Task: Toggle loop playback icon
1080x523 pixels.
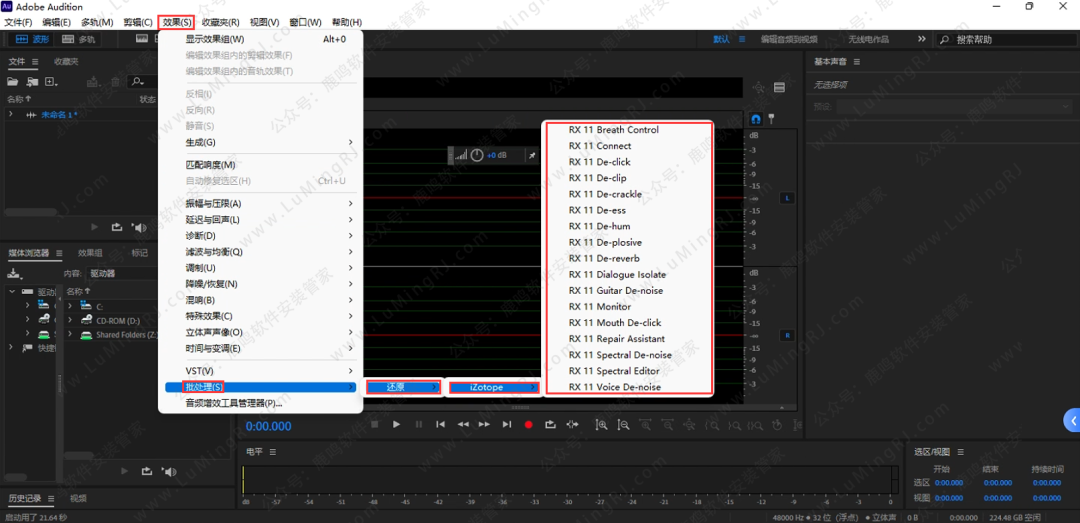Action: (x=550, y=425)
